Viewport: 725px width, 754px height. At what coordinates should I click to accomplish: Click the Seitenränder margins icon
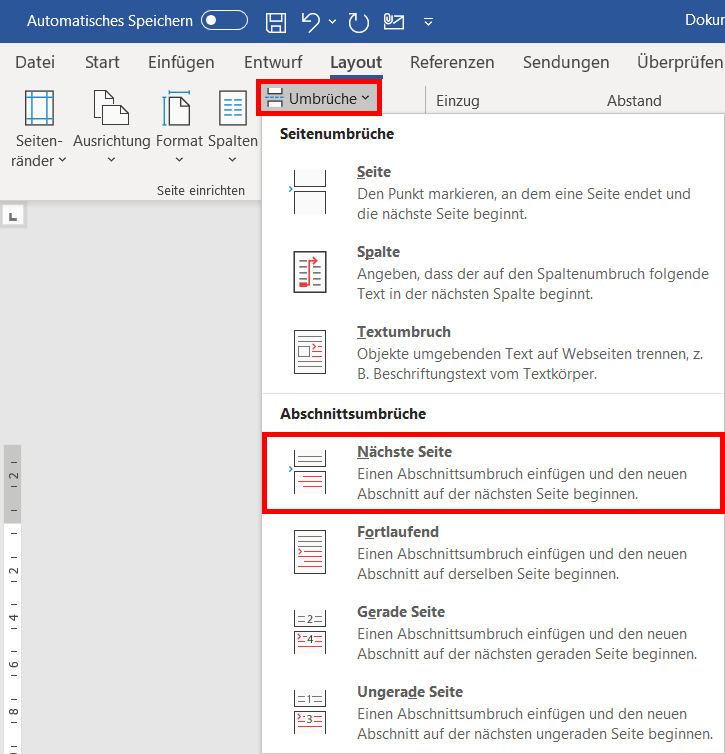39,109
